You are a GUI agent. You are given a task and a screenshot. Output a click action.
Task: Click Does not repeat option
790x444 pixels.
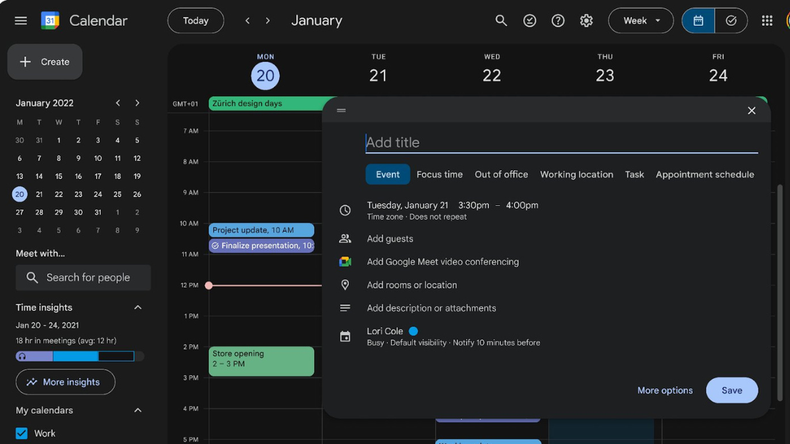click(x=438, y=217)
